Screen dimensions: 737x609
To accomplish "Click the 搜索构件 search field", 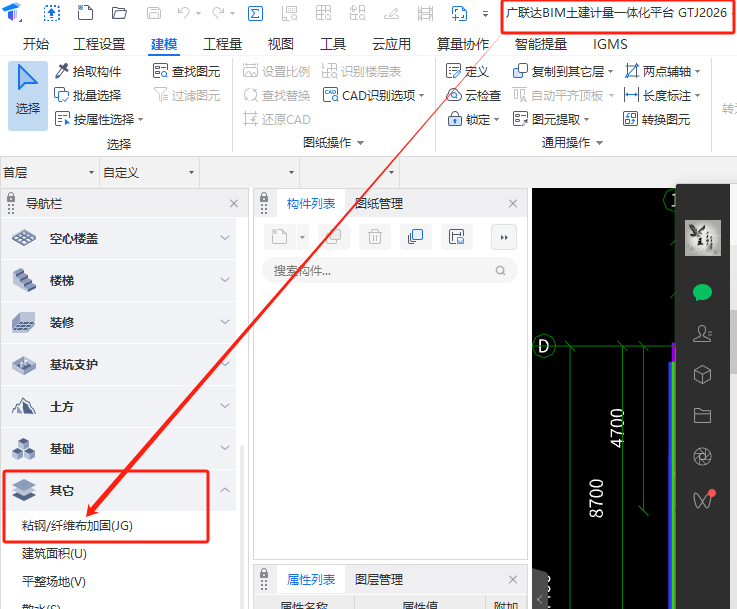I will [390, 270].
